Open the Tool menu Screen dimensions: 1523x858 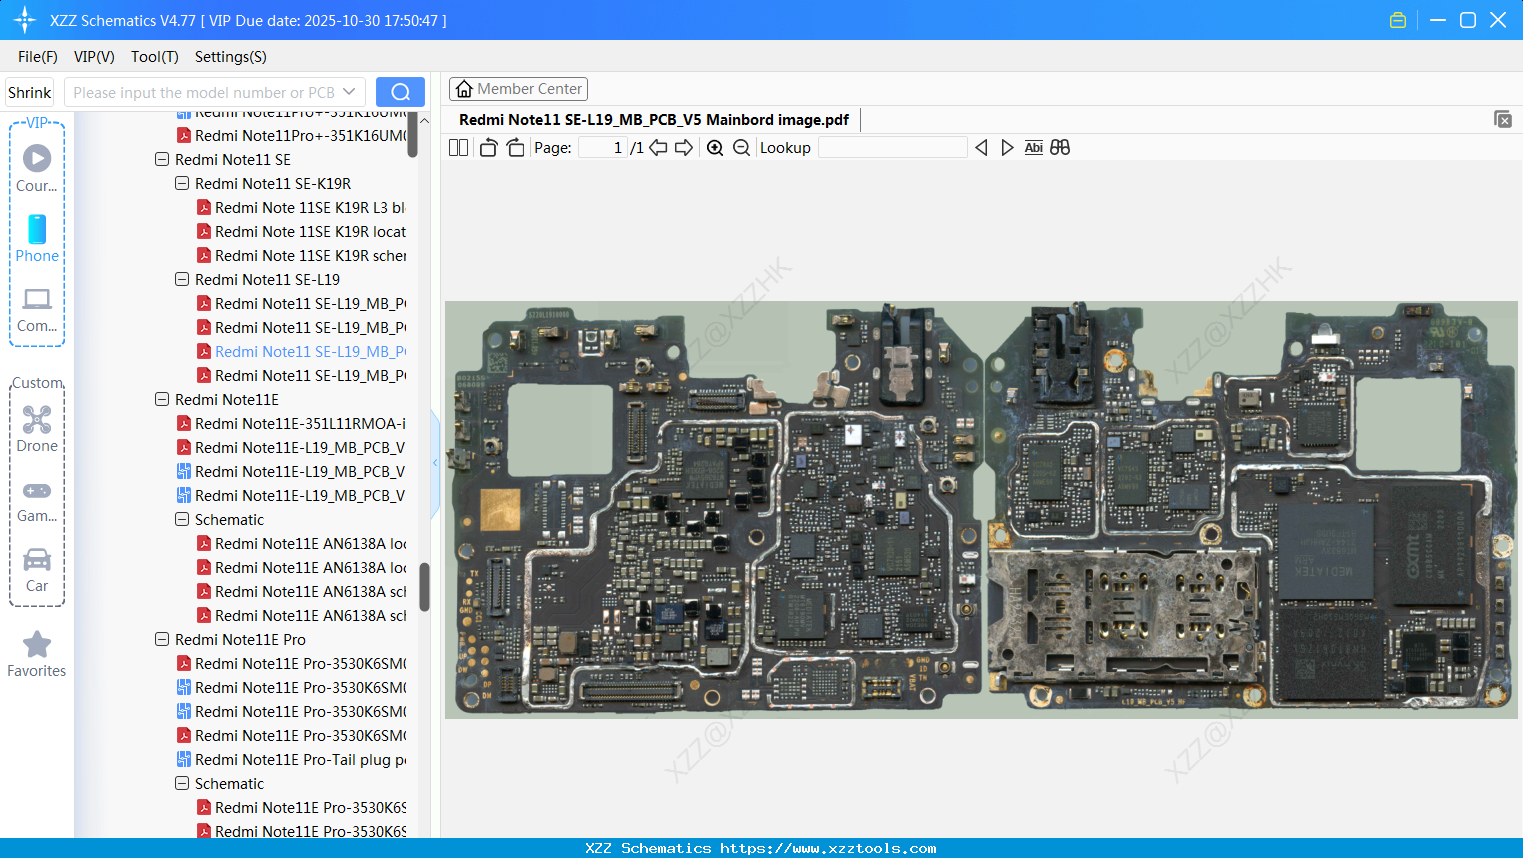point(154,57)
